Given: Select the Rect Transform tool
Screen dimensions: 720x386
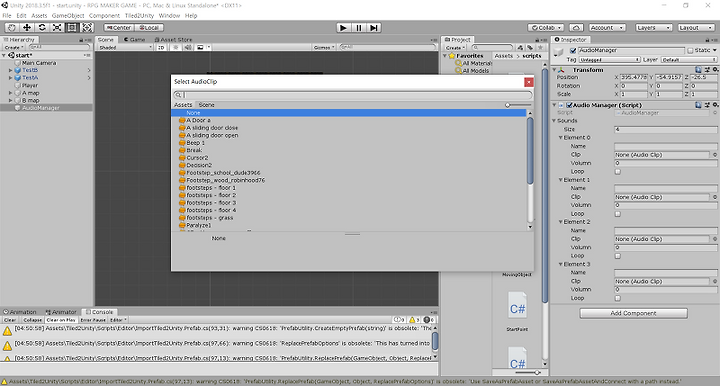Looking at the screenshot, I should [x=72, y=28].
